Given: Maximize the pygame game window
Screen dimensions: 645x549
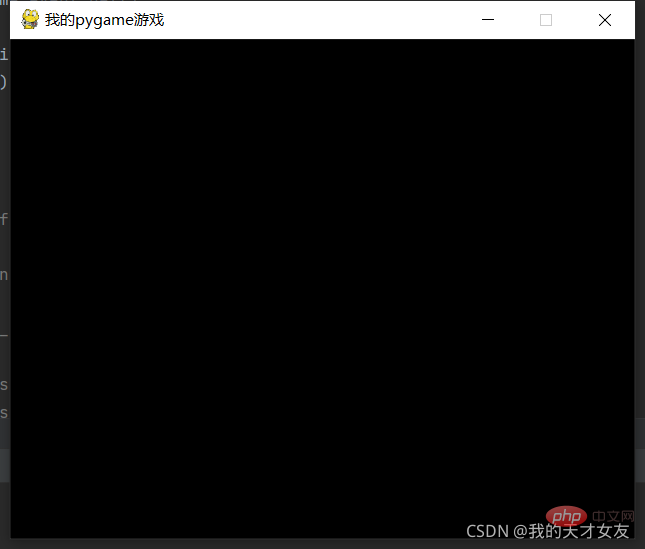Looking at the screenshot, I should [546, 20].
